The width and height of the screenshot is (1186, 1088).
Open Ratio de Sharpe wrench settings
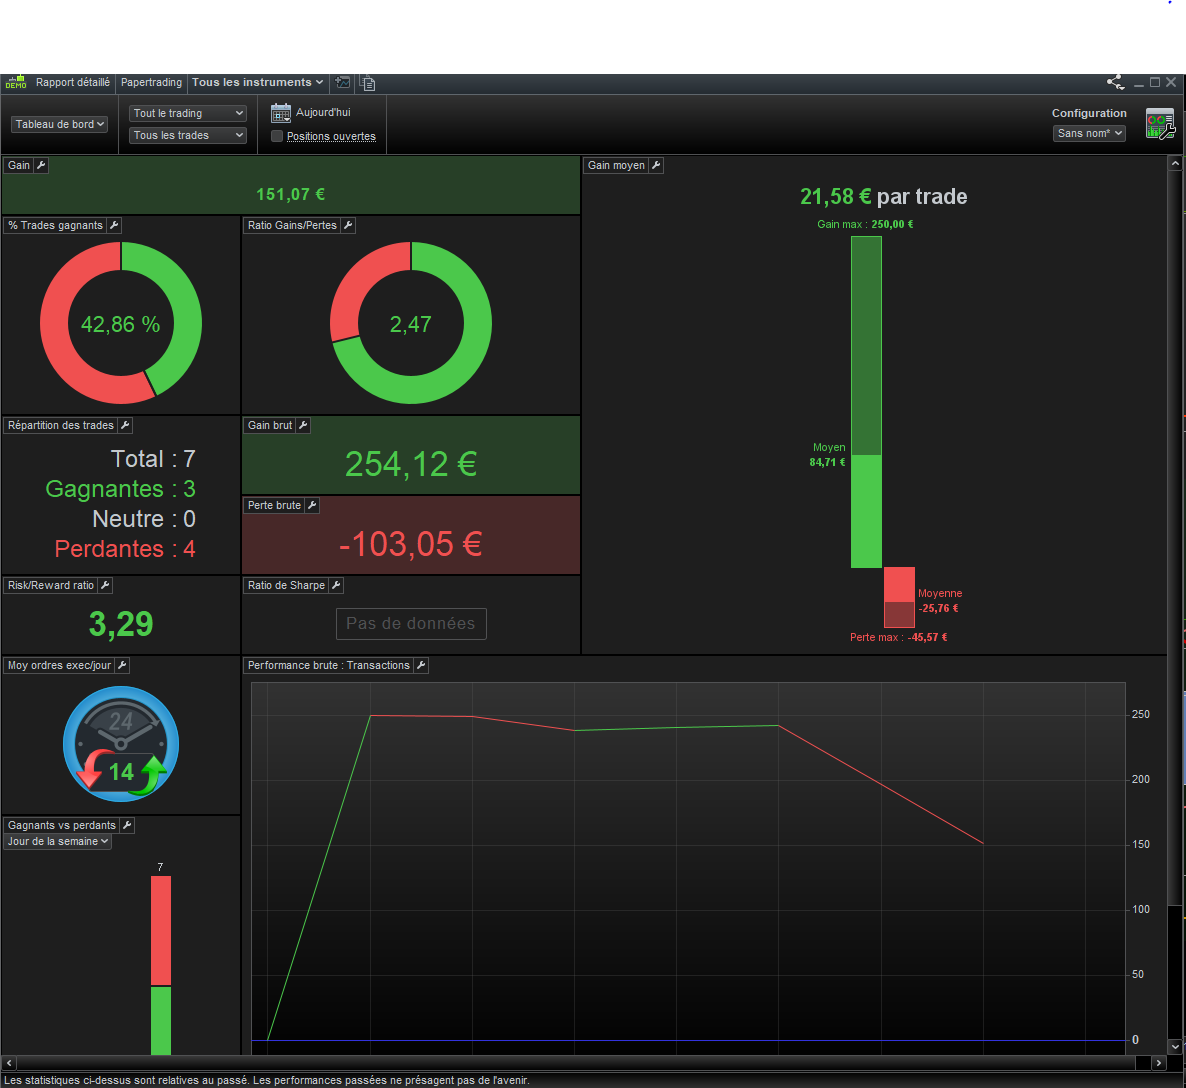pos(337,585)
